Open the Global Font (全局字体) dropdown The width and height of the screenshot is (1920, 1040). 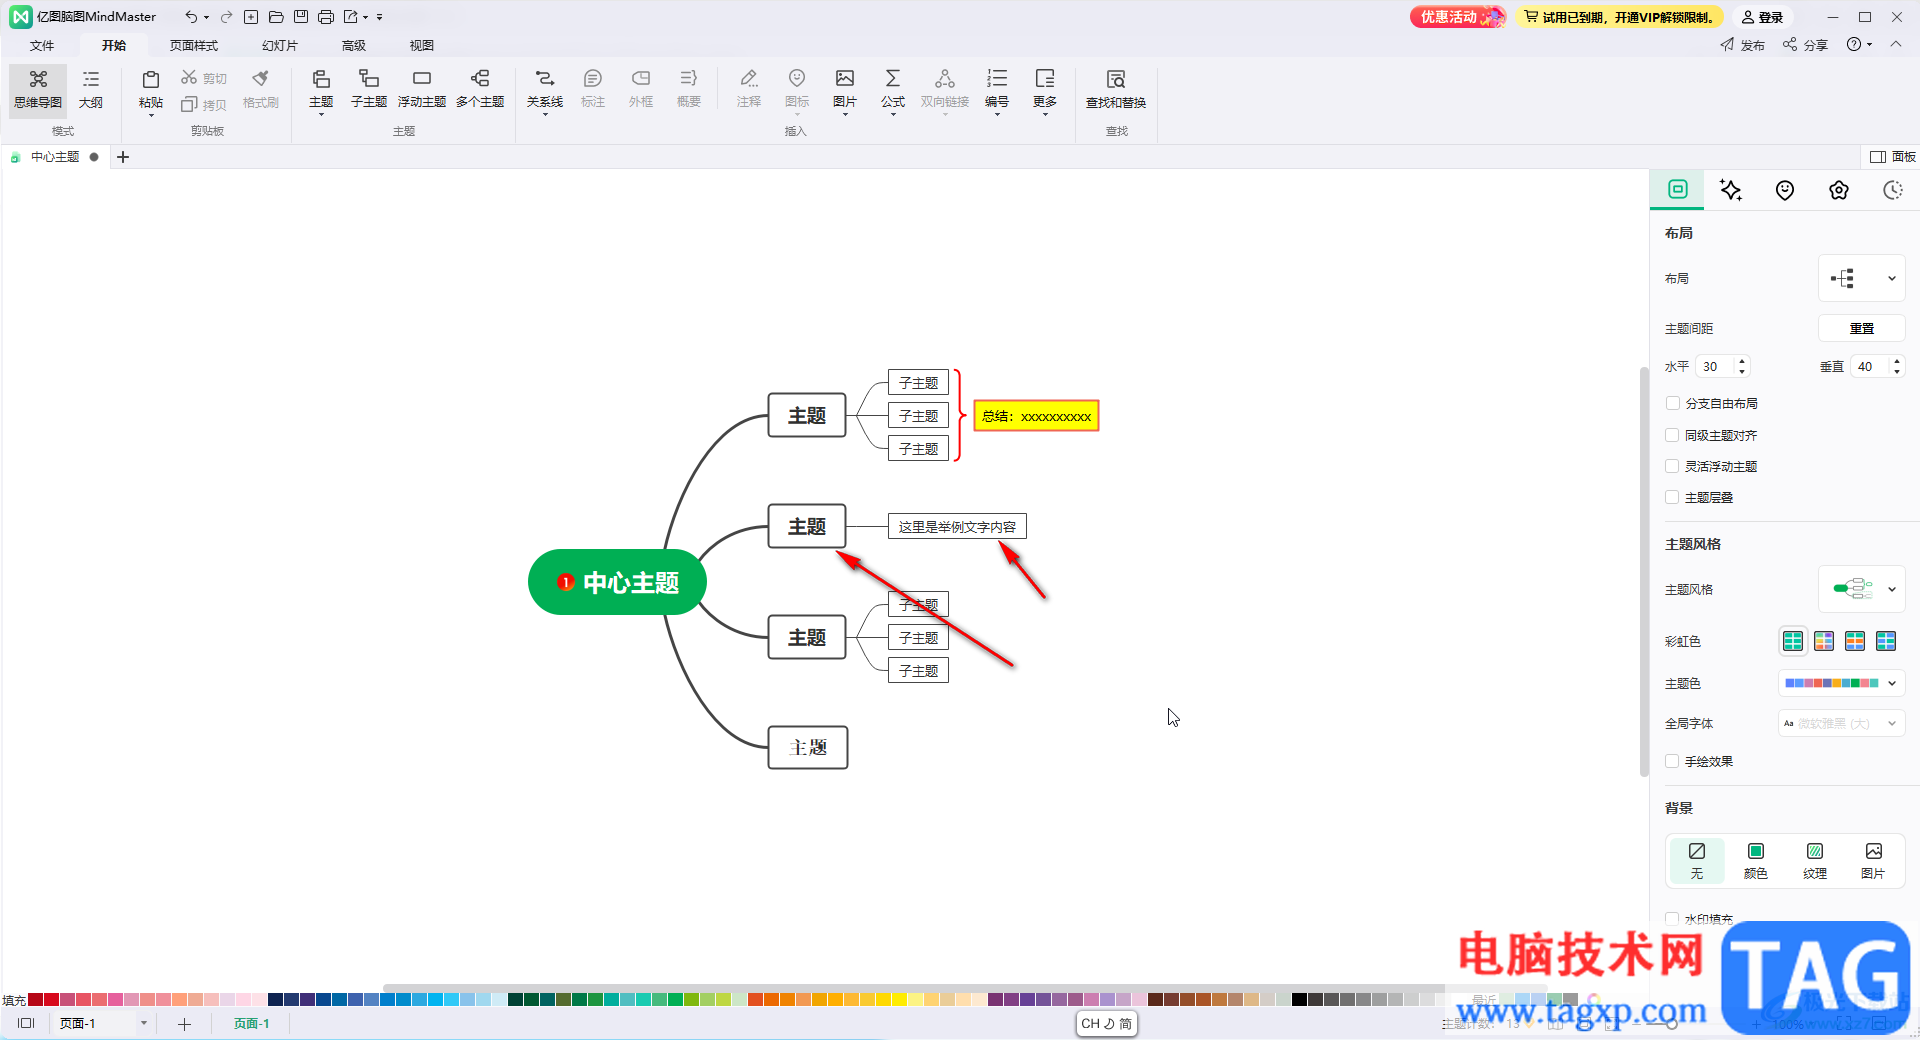(x=1841, y=723)
